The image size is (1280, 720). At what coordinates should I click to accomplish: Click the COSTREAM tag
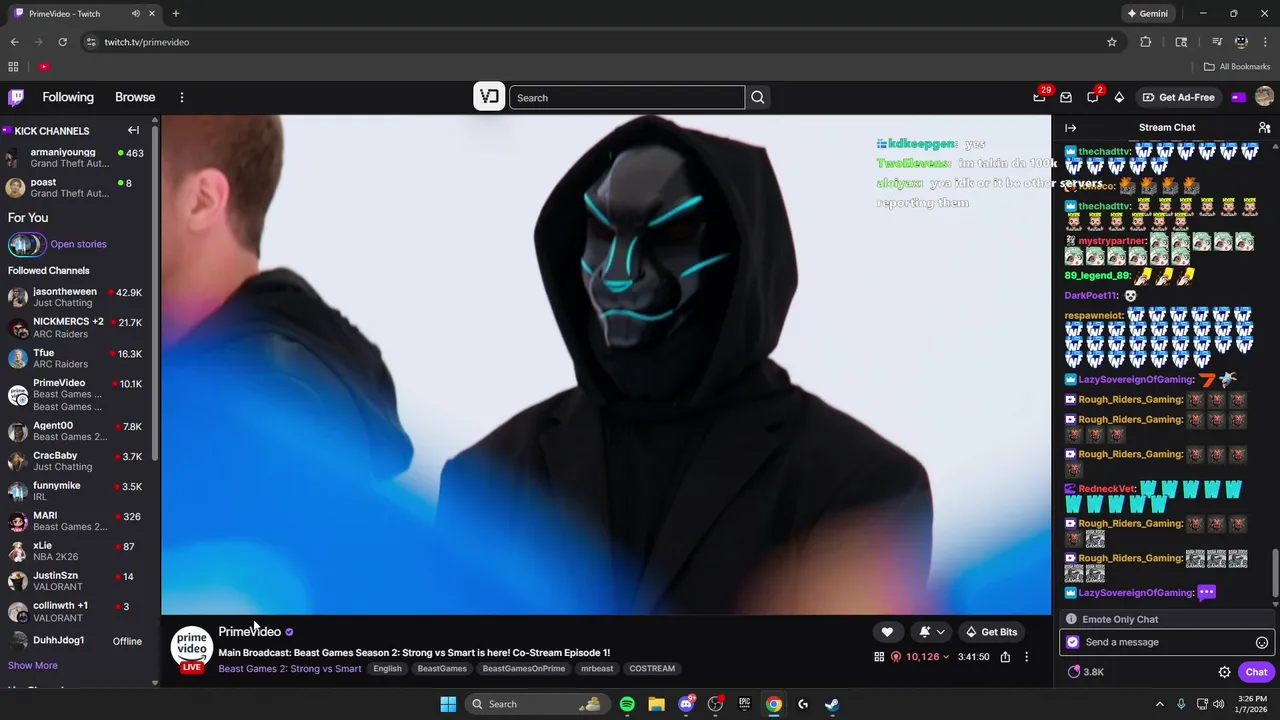[x=652, y=669]
